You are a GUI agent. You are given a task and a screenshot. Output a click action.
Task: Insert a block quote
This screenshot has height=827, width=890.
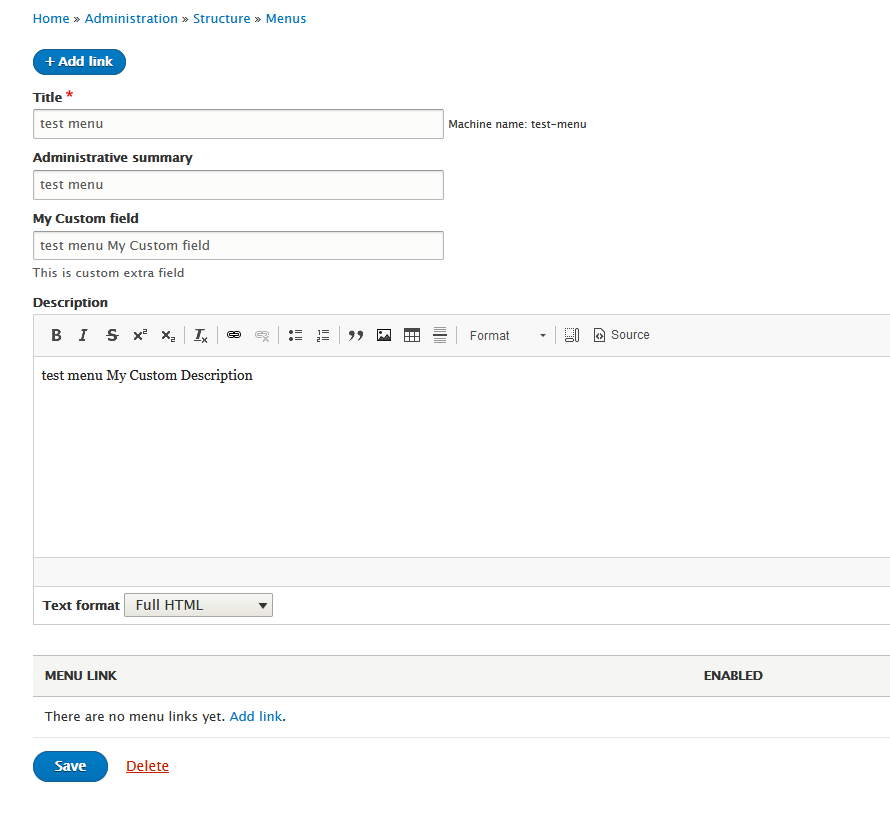(x=355, y=336)
